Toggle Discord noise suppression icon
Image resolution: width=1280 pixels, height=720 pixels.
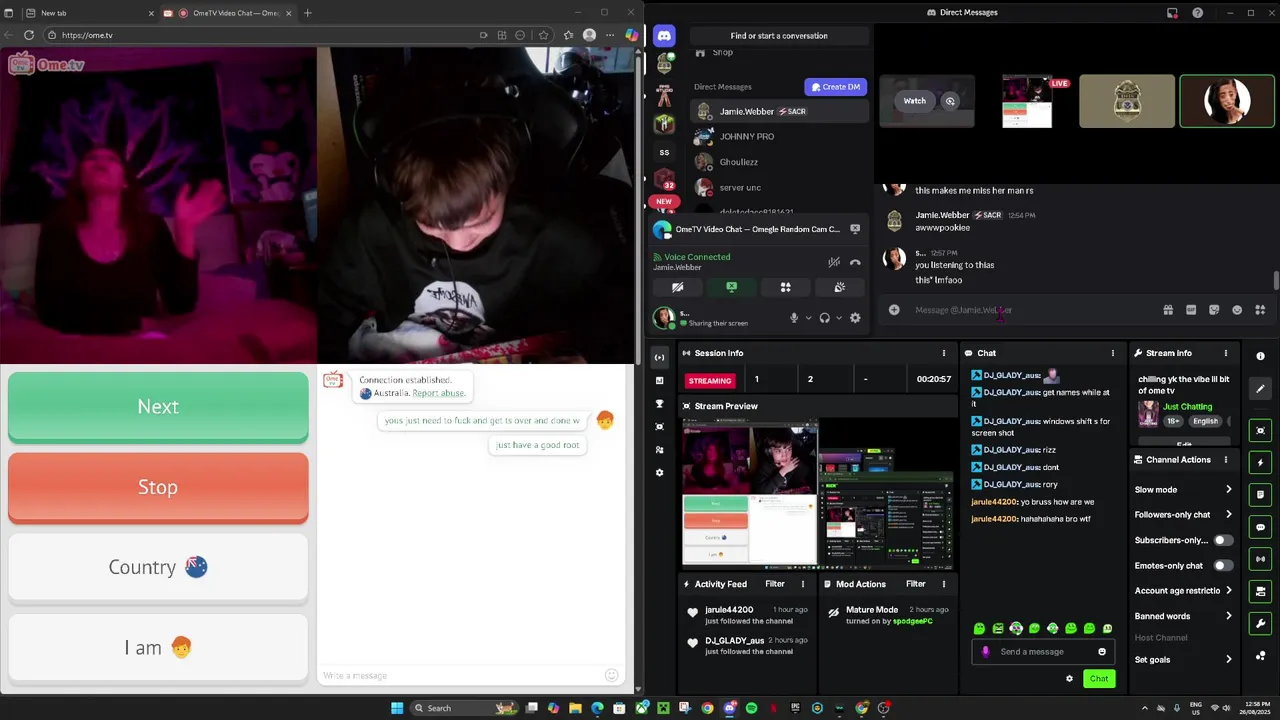pos(833,262)
